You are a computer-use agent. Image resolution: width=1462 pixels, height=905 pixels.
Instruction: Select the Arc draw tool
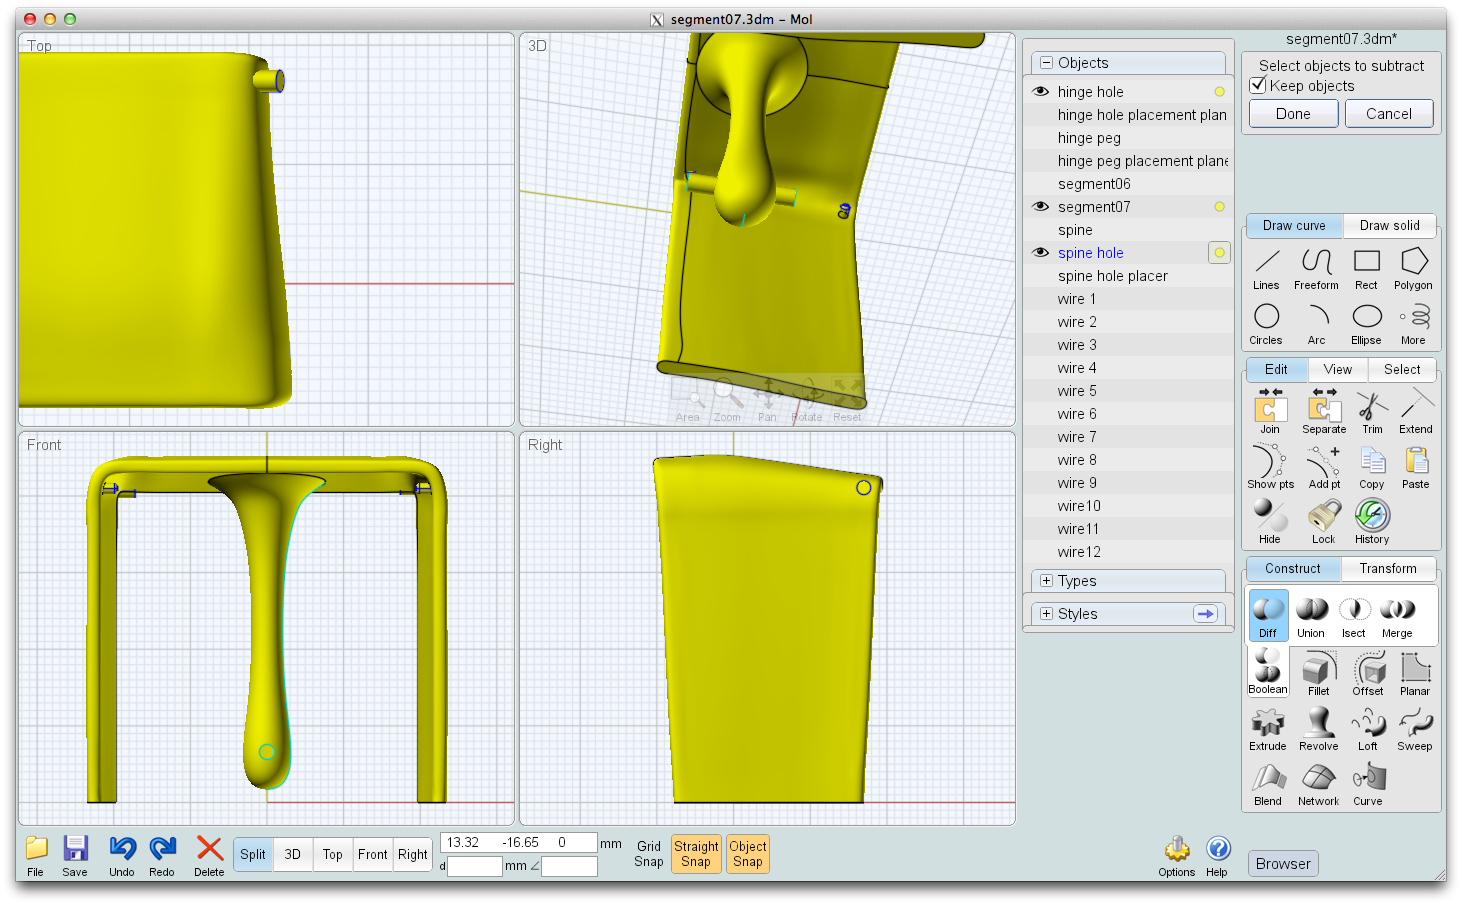[1317, 324]
